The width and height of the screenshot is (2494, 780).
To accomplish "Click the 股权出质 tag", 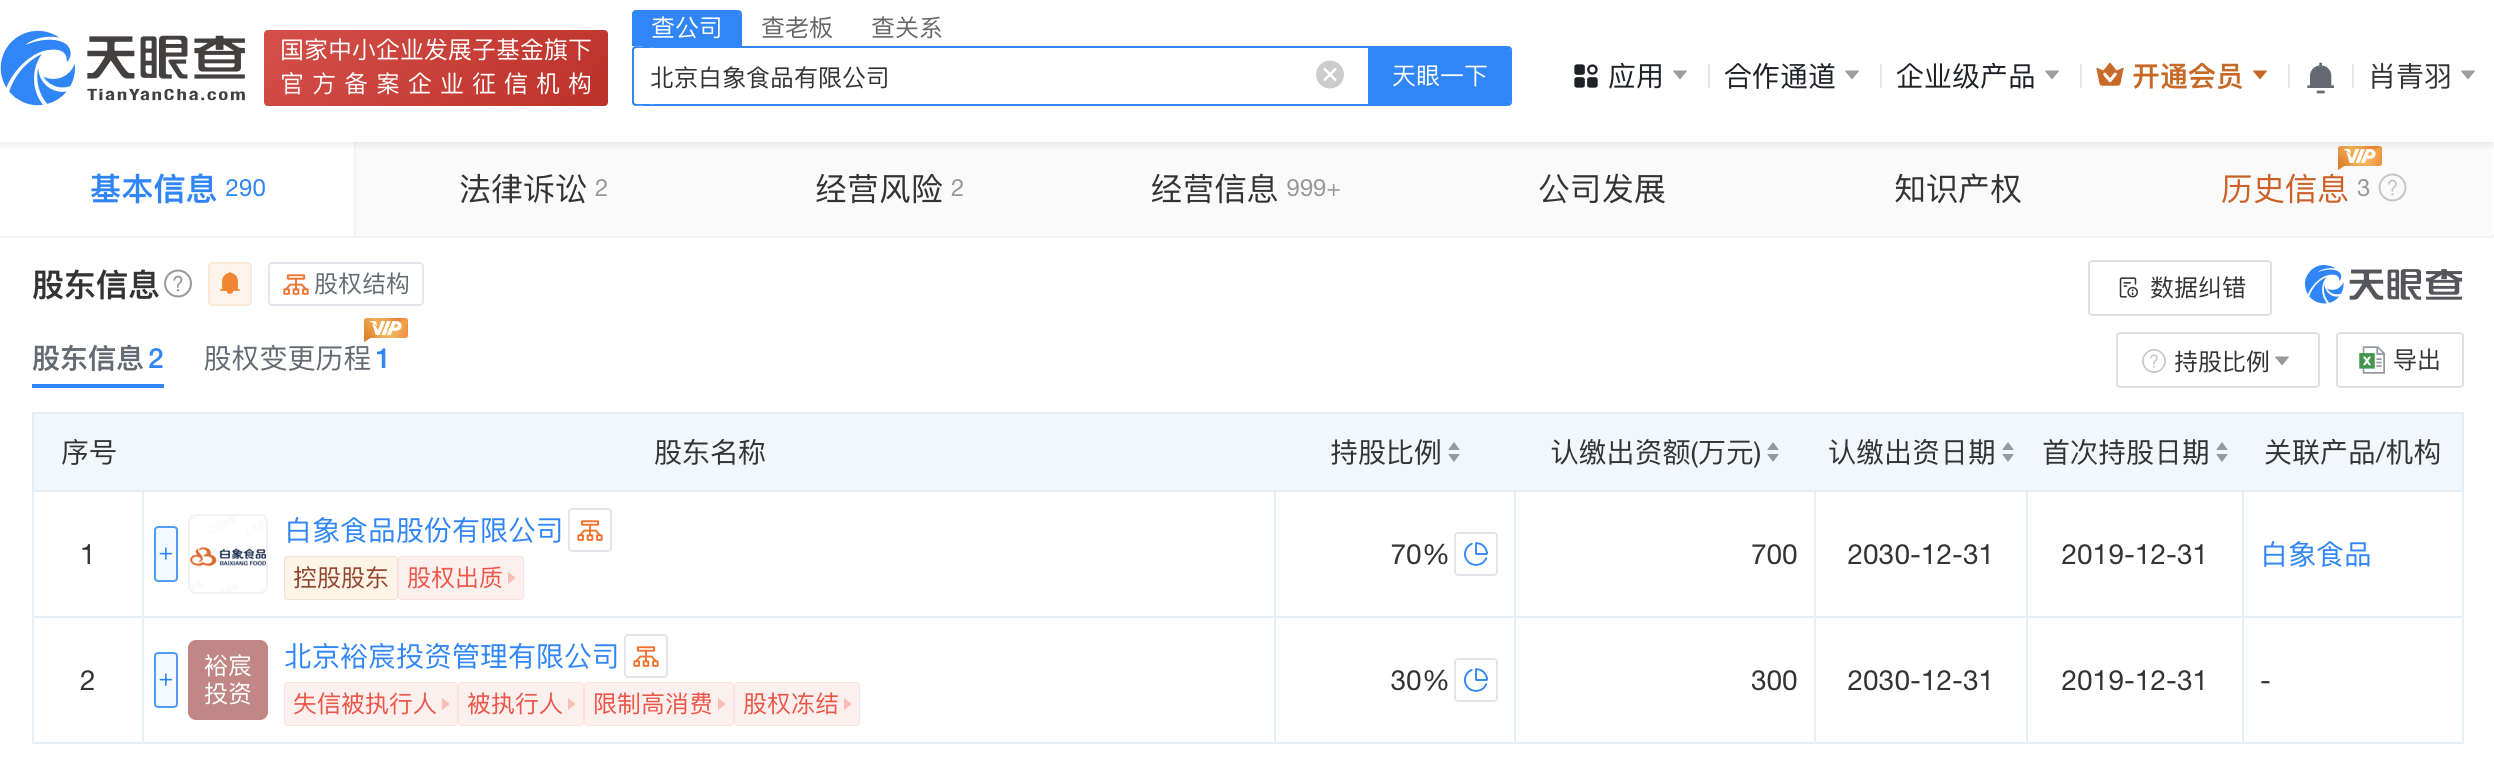I will tap(461, 578).
